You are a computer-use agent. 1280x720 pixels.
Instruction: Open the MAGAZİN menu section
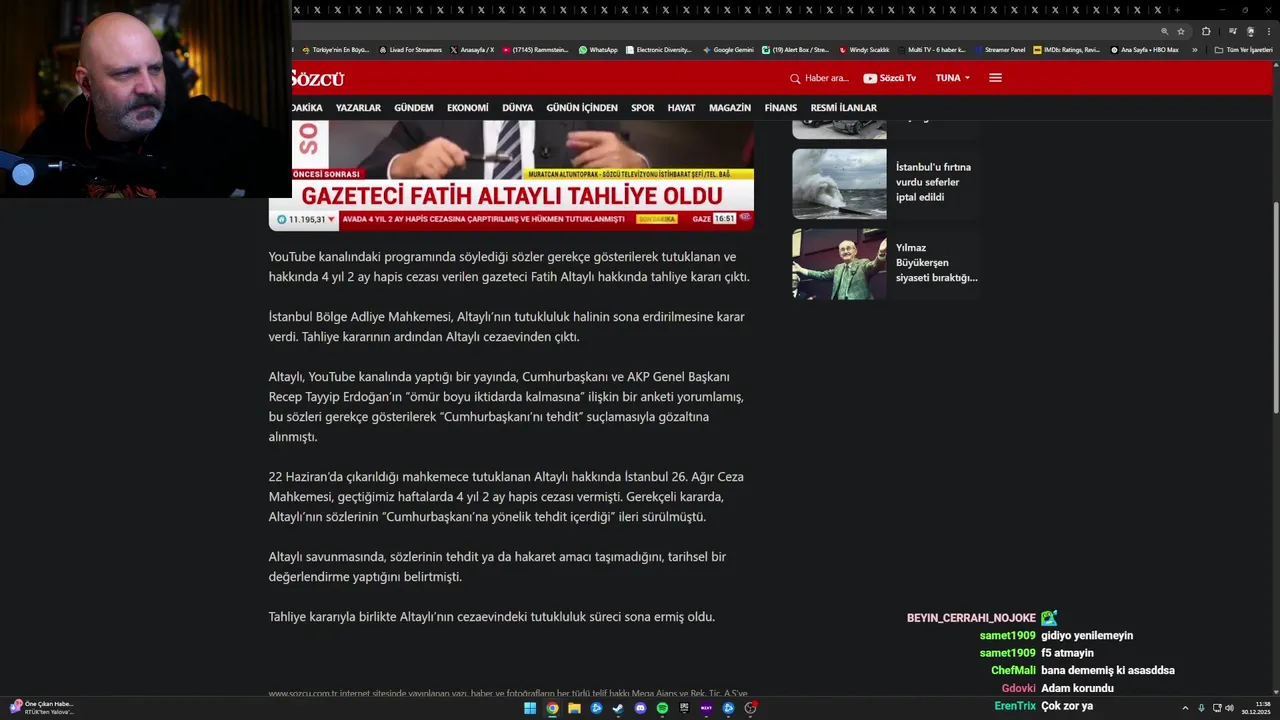730,108
